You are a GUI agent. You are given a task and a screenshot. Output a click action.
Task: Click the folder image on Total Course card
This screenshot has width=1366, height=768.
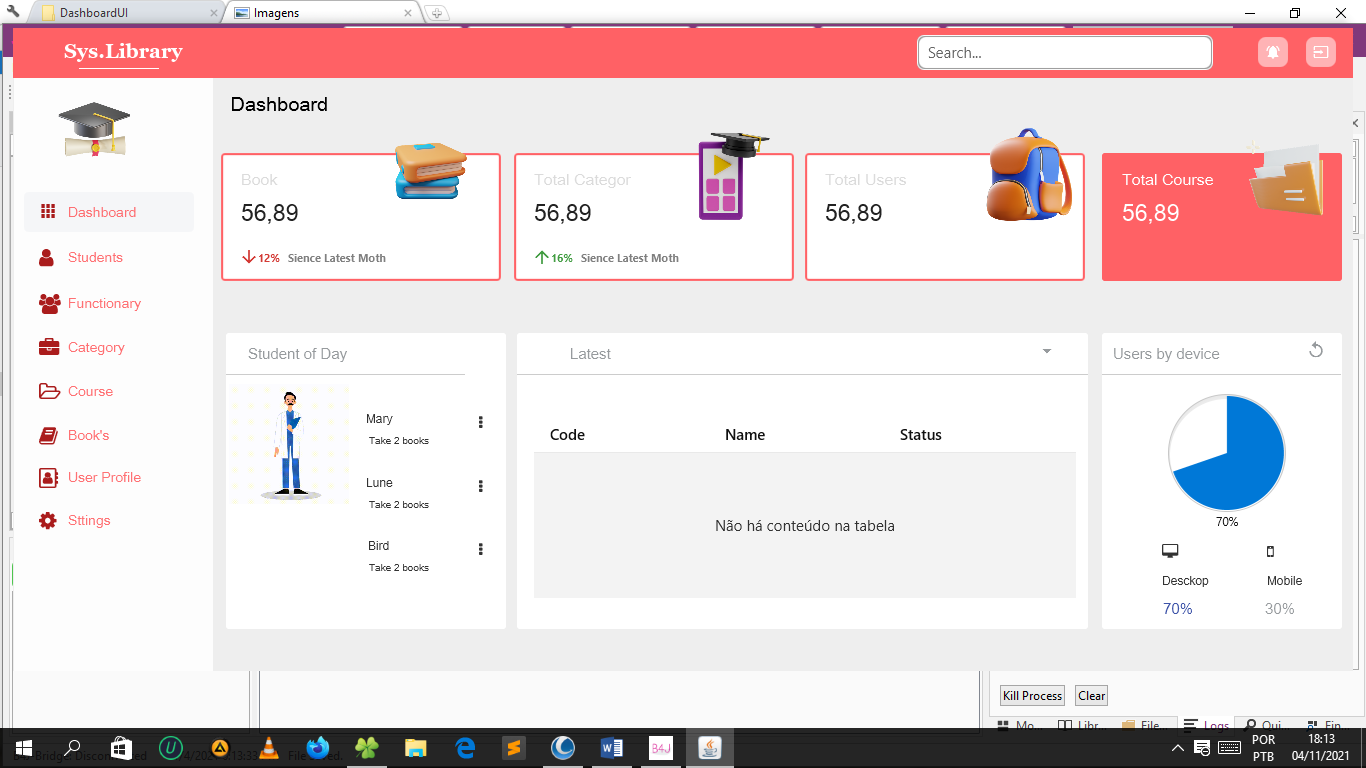pos(1287,179)
